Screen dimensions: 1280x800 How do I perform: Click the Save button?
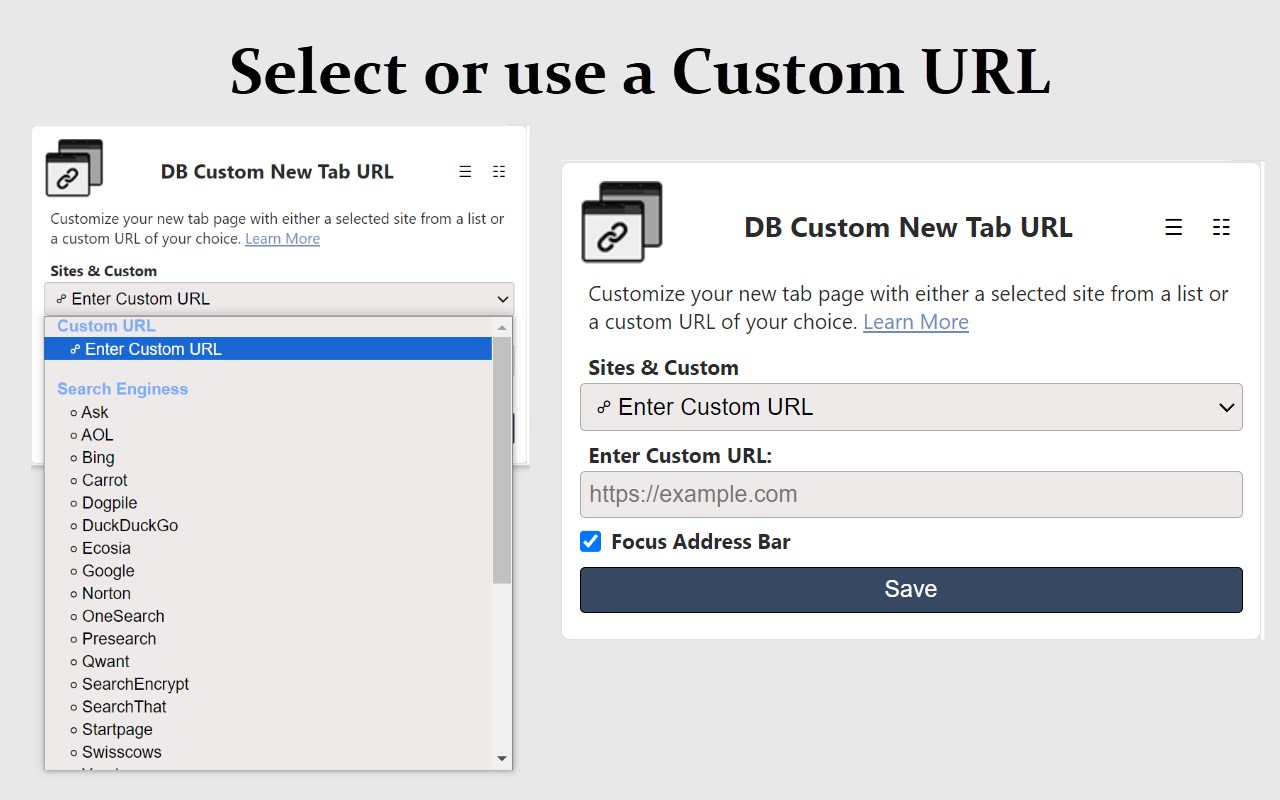[x=911, y=590]
